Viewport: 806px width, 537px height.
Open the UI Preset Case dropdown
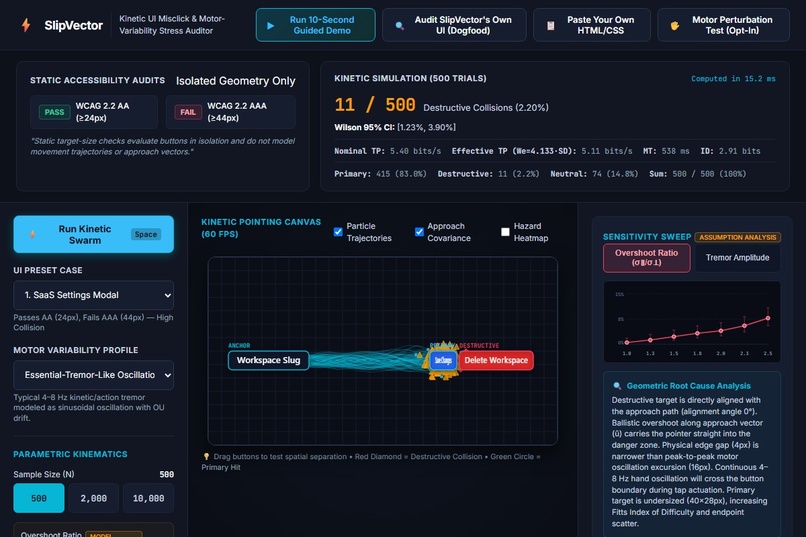(x=94, y=295)
